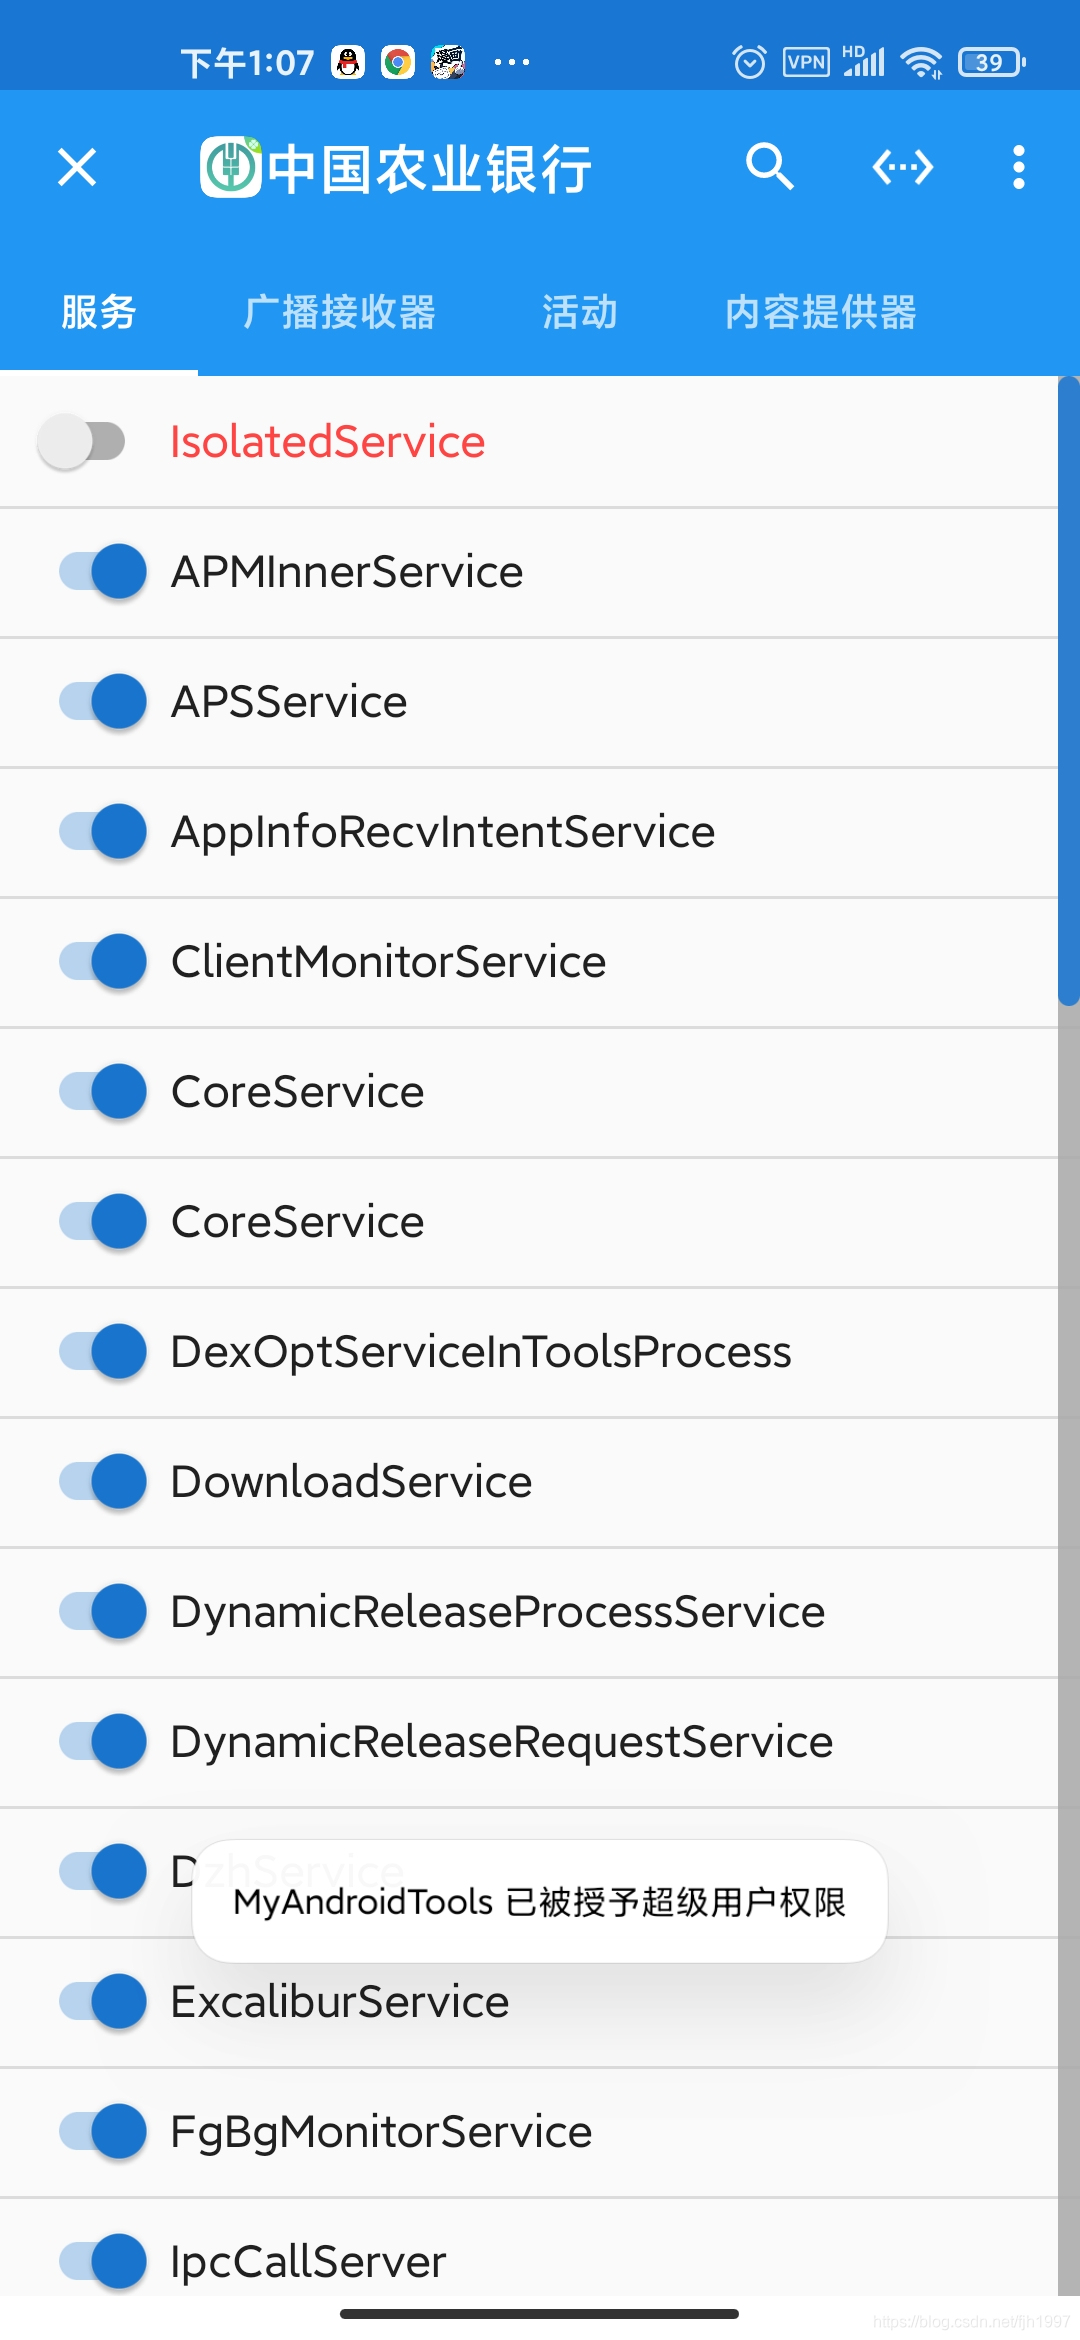1080x2340 pixels.
Task: Tap the MyAndroidTools superuser toast message
Action: click(x=540, y=1901)
